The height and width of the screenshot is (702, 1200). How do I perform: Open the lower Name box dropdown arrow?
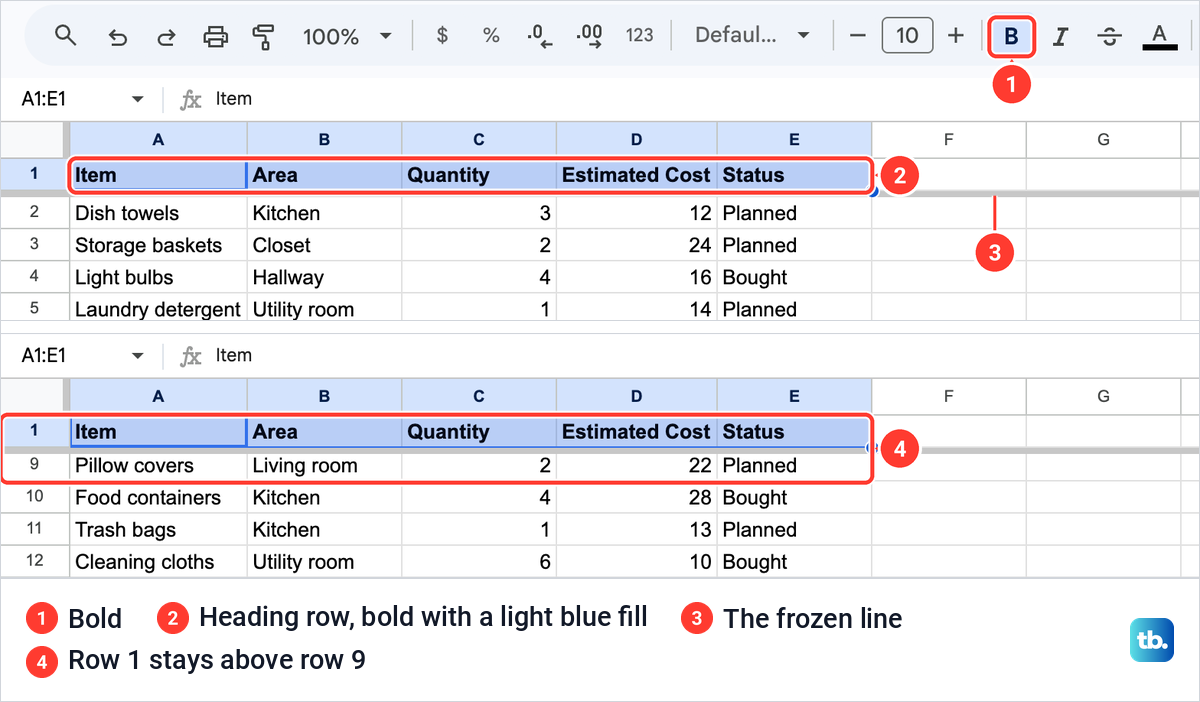[138, 356]
